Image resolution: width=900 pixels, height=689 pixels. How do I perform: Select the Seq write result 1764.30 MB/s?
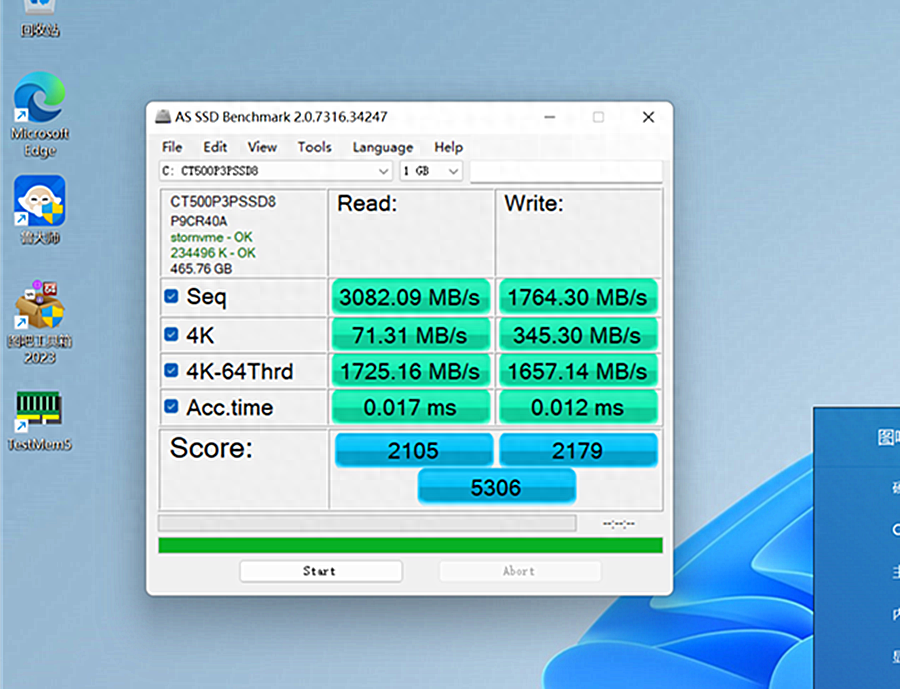578,297
